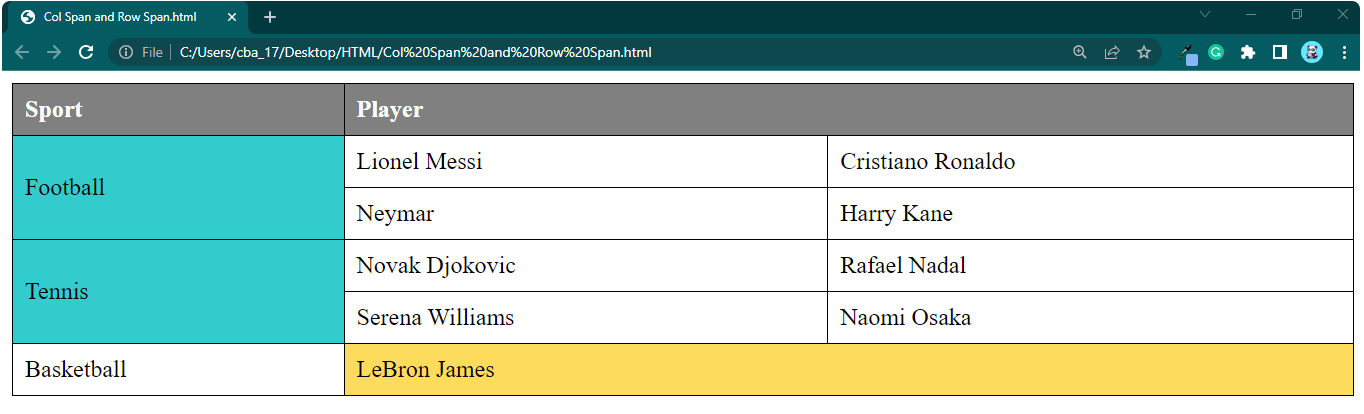This screenshot has width=1364, height=414.
Task: View site information for the file
Action: (x=126, y=52)
